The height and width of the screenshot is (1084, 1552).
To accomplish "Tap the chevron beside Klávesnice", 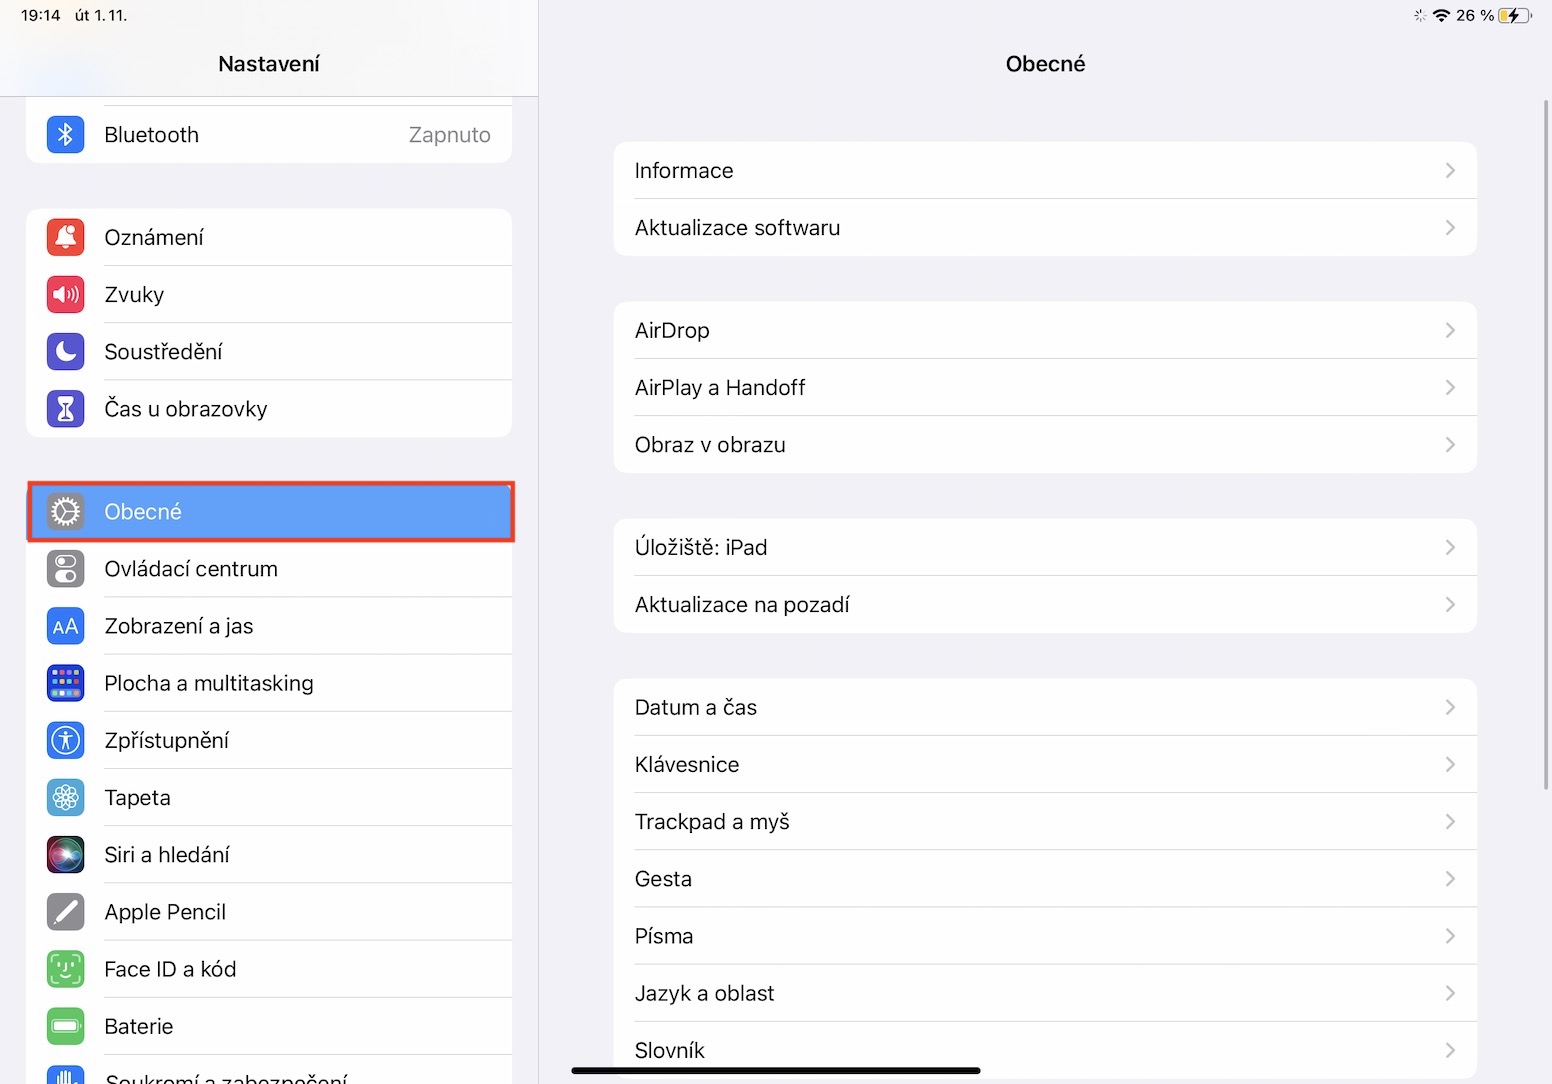I will point(1450,765).
